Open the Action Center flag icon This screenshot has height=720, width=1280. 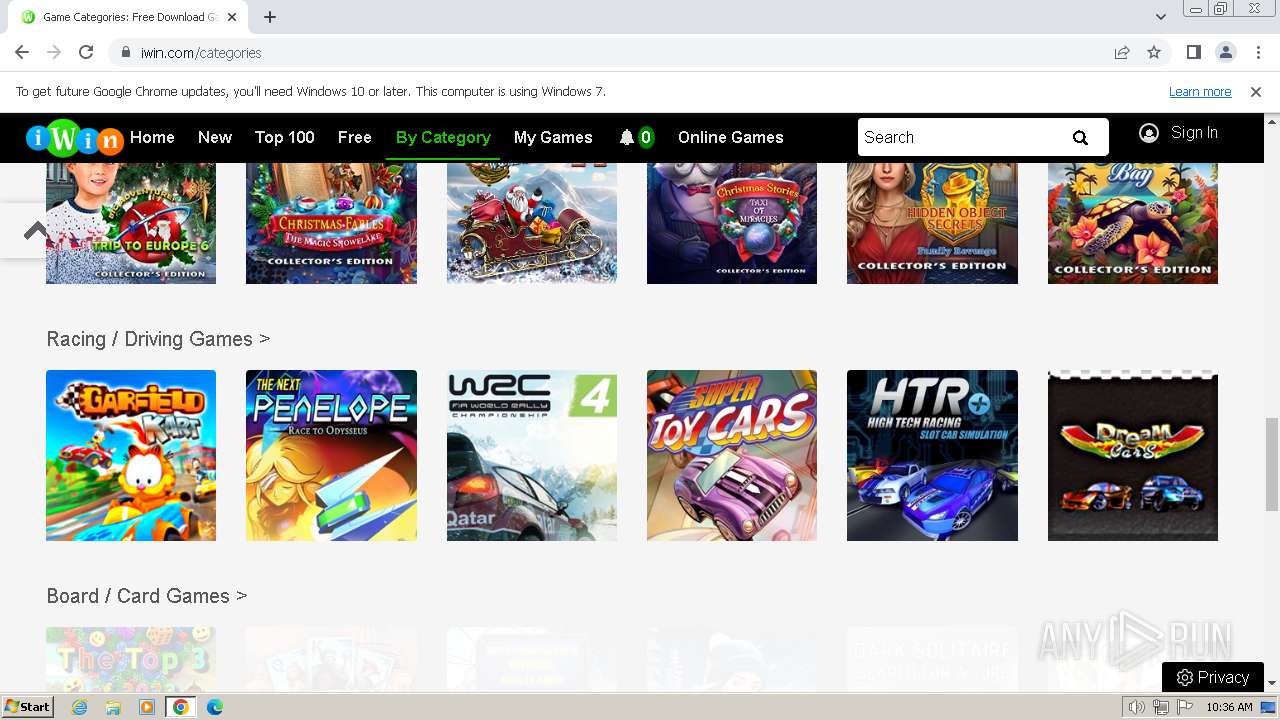(1185, 707)
